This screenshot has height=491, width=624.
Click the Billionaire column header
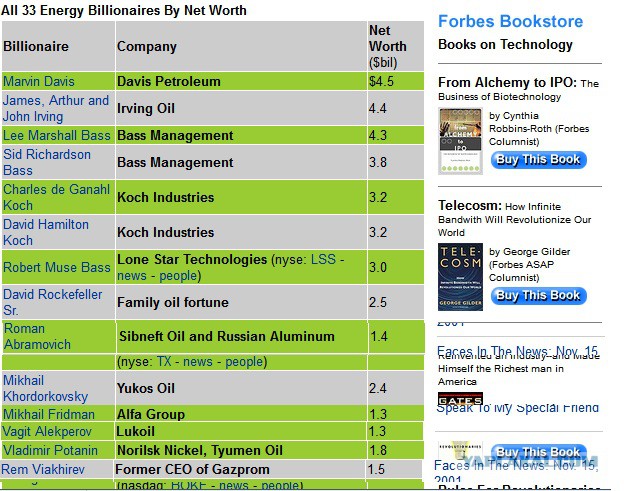tap(58, 46)
